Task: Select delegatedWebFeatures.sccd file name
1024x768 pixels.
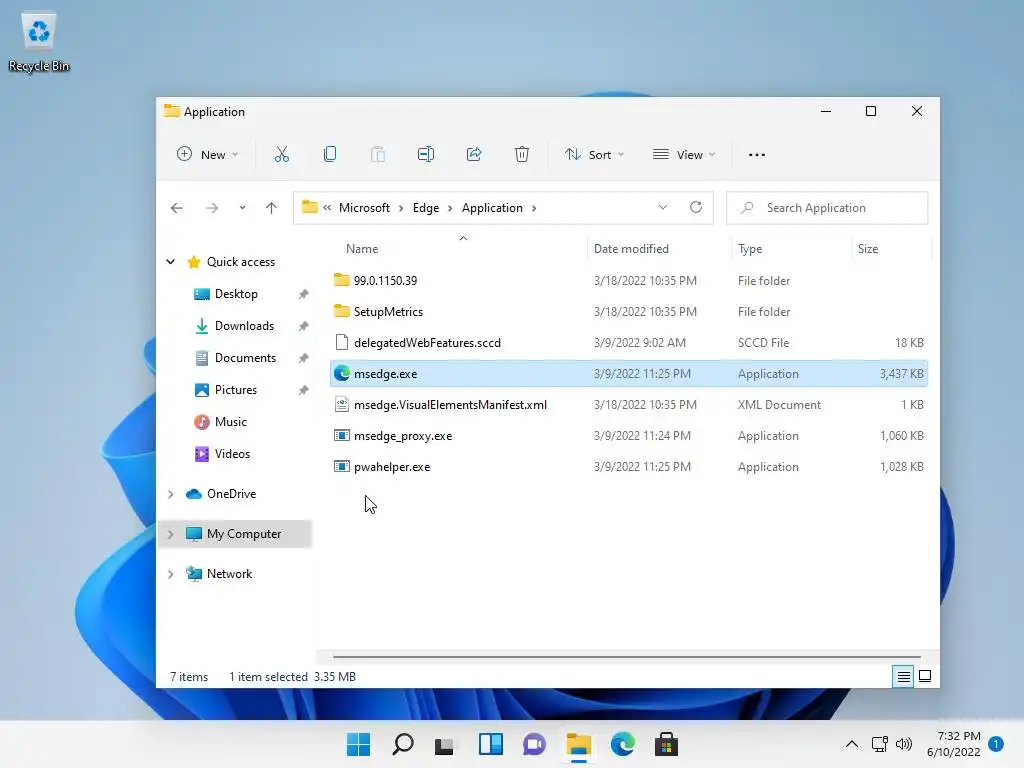Action: [427, 343]
